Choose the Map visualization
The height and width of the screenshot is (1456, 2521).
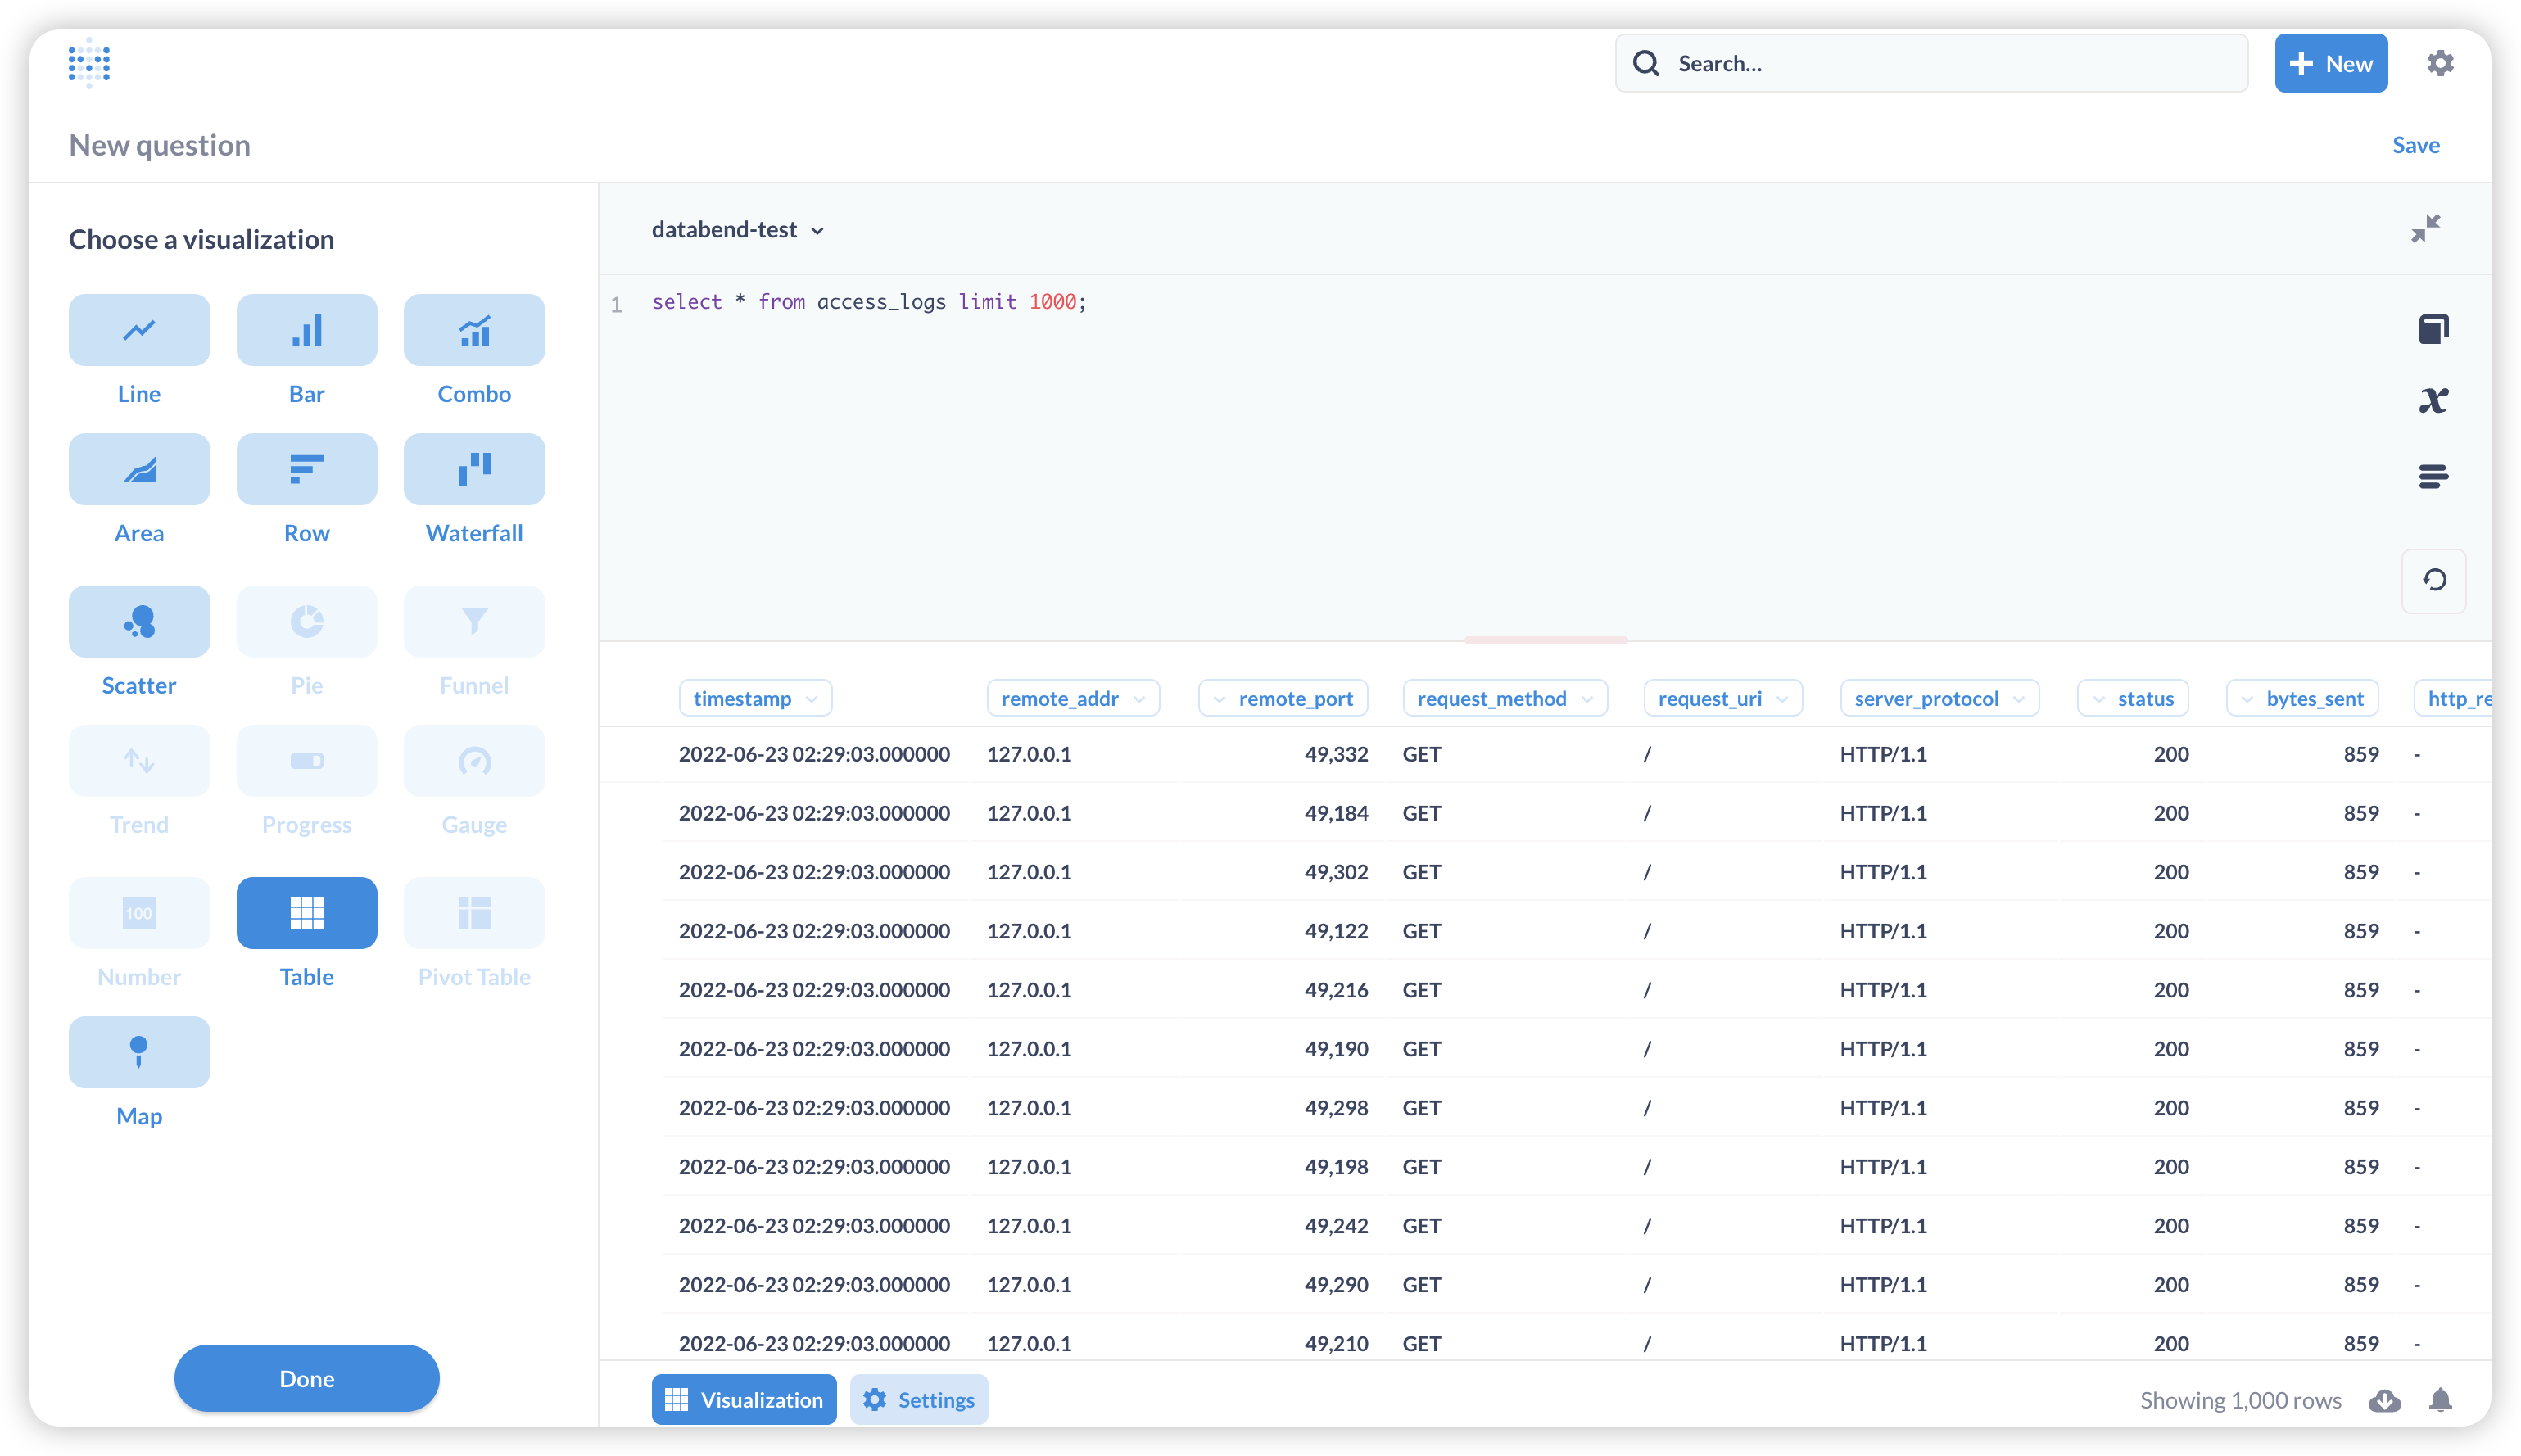[x=139, y=1053]
